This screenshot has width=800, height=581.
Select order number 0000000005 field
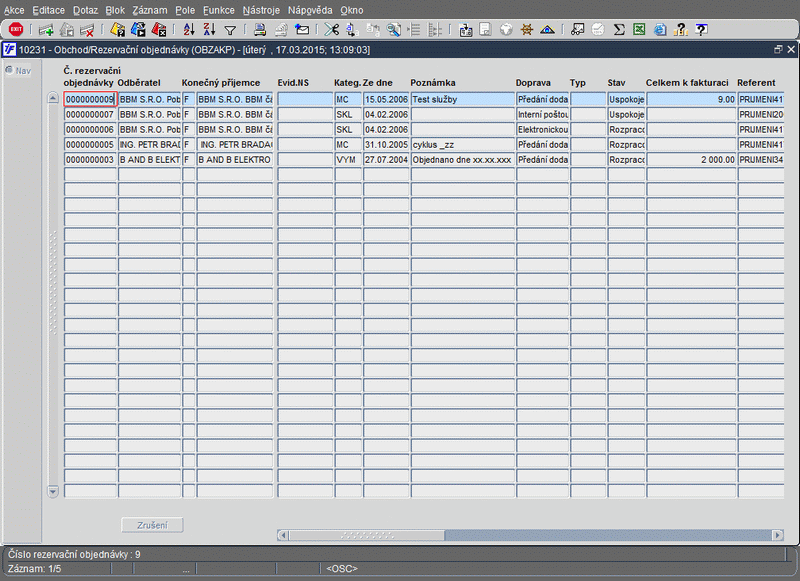click(90, 144)
